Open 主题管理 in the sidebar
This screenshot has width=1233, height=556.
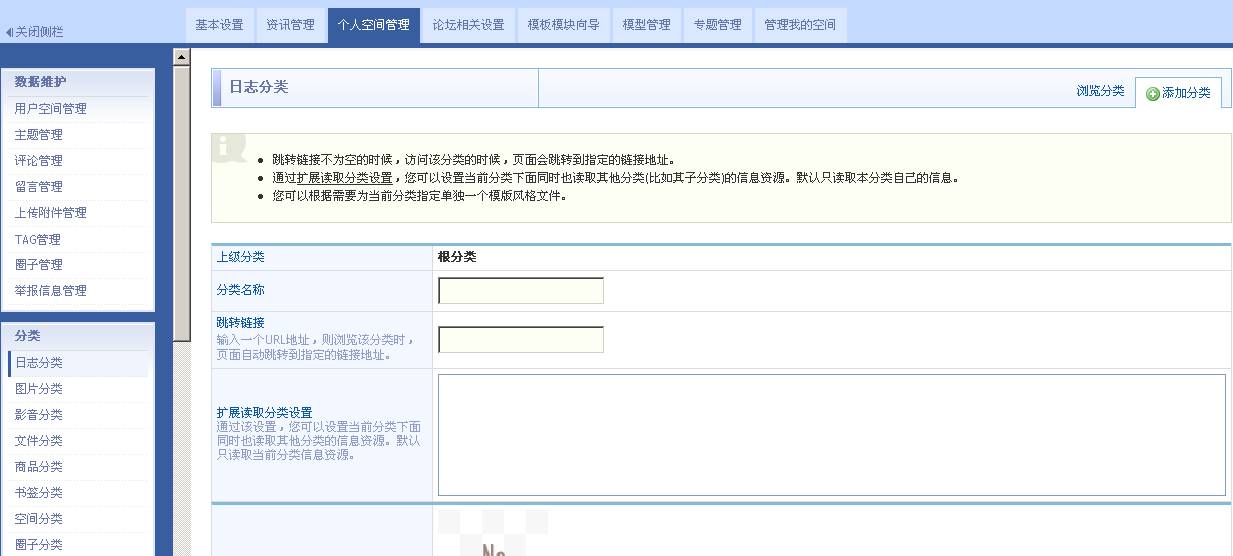(39, 135)
